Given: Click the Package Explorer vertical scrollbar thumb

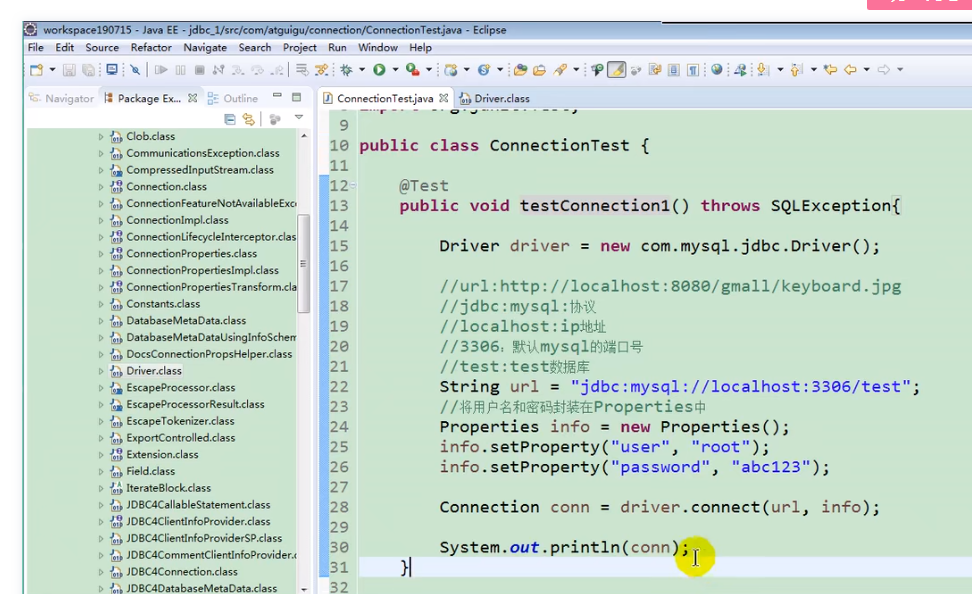Looking at the screenshot, I should tap(303, 264).
